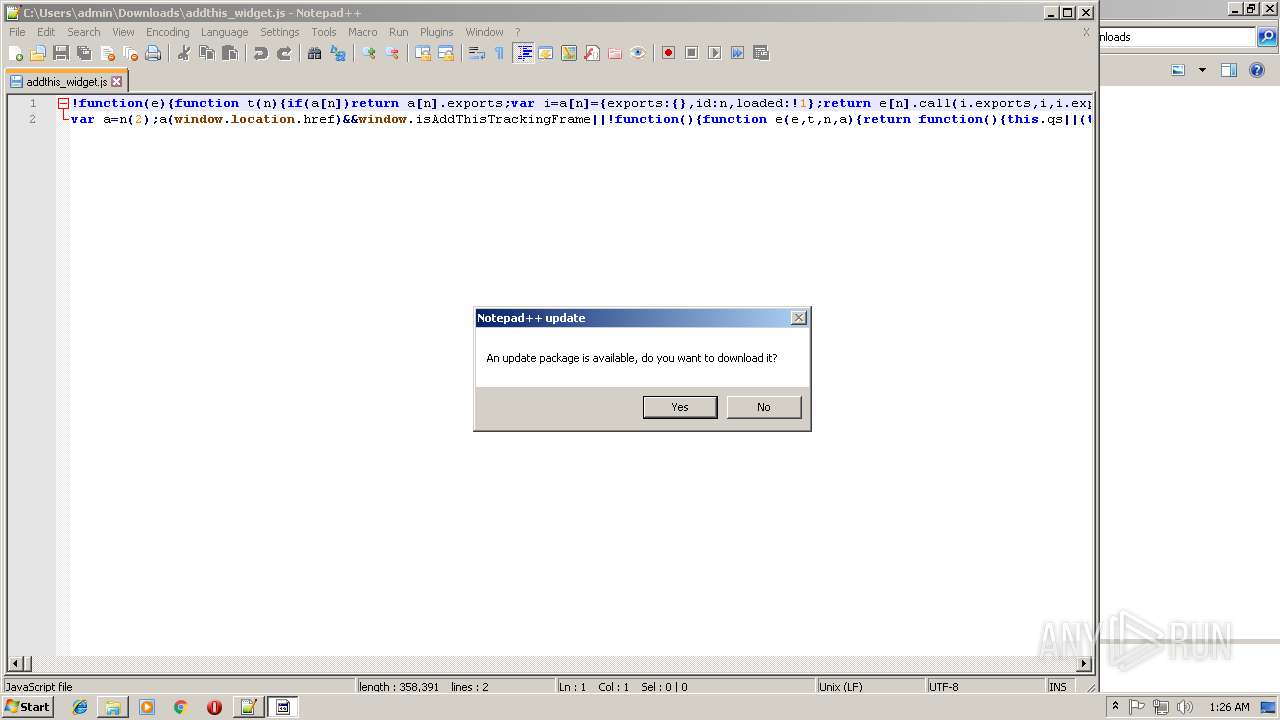Create a new document with the New toolbar icon
The width and height of the screenshot is (1280, 720).
(x=16, y=53)
